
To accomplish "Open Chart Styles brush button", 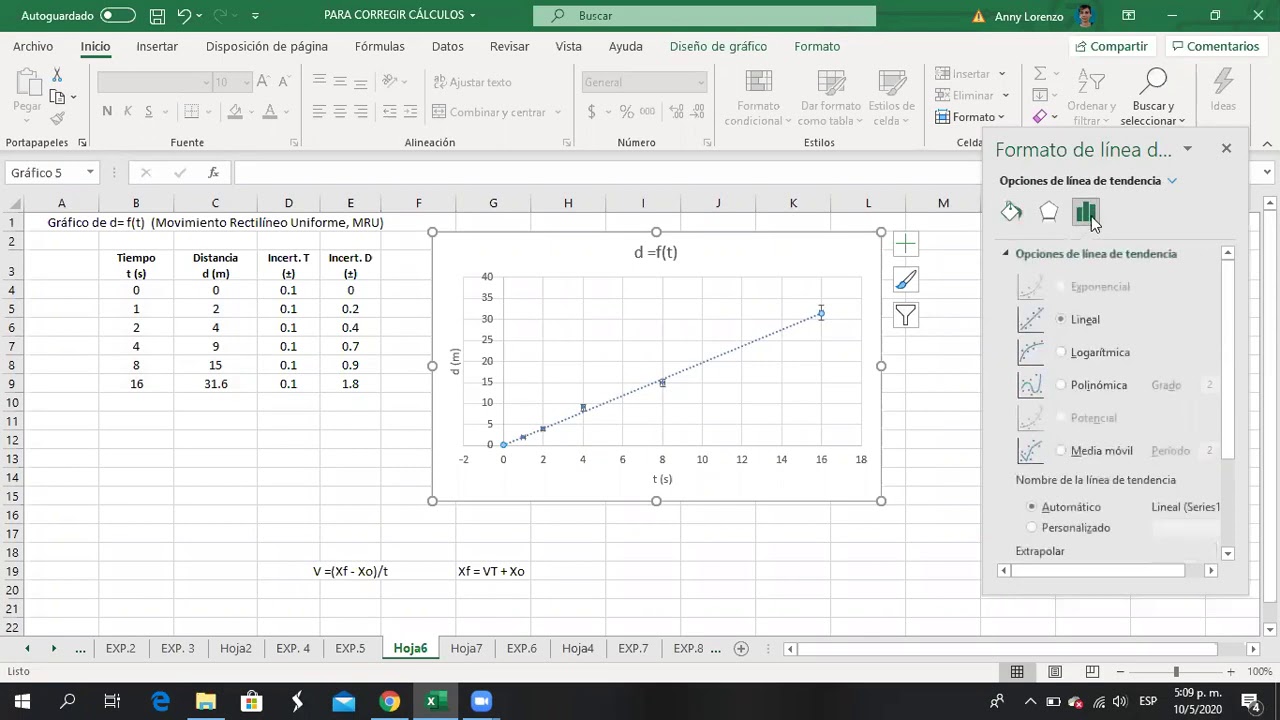I will [905, 280].
